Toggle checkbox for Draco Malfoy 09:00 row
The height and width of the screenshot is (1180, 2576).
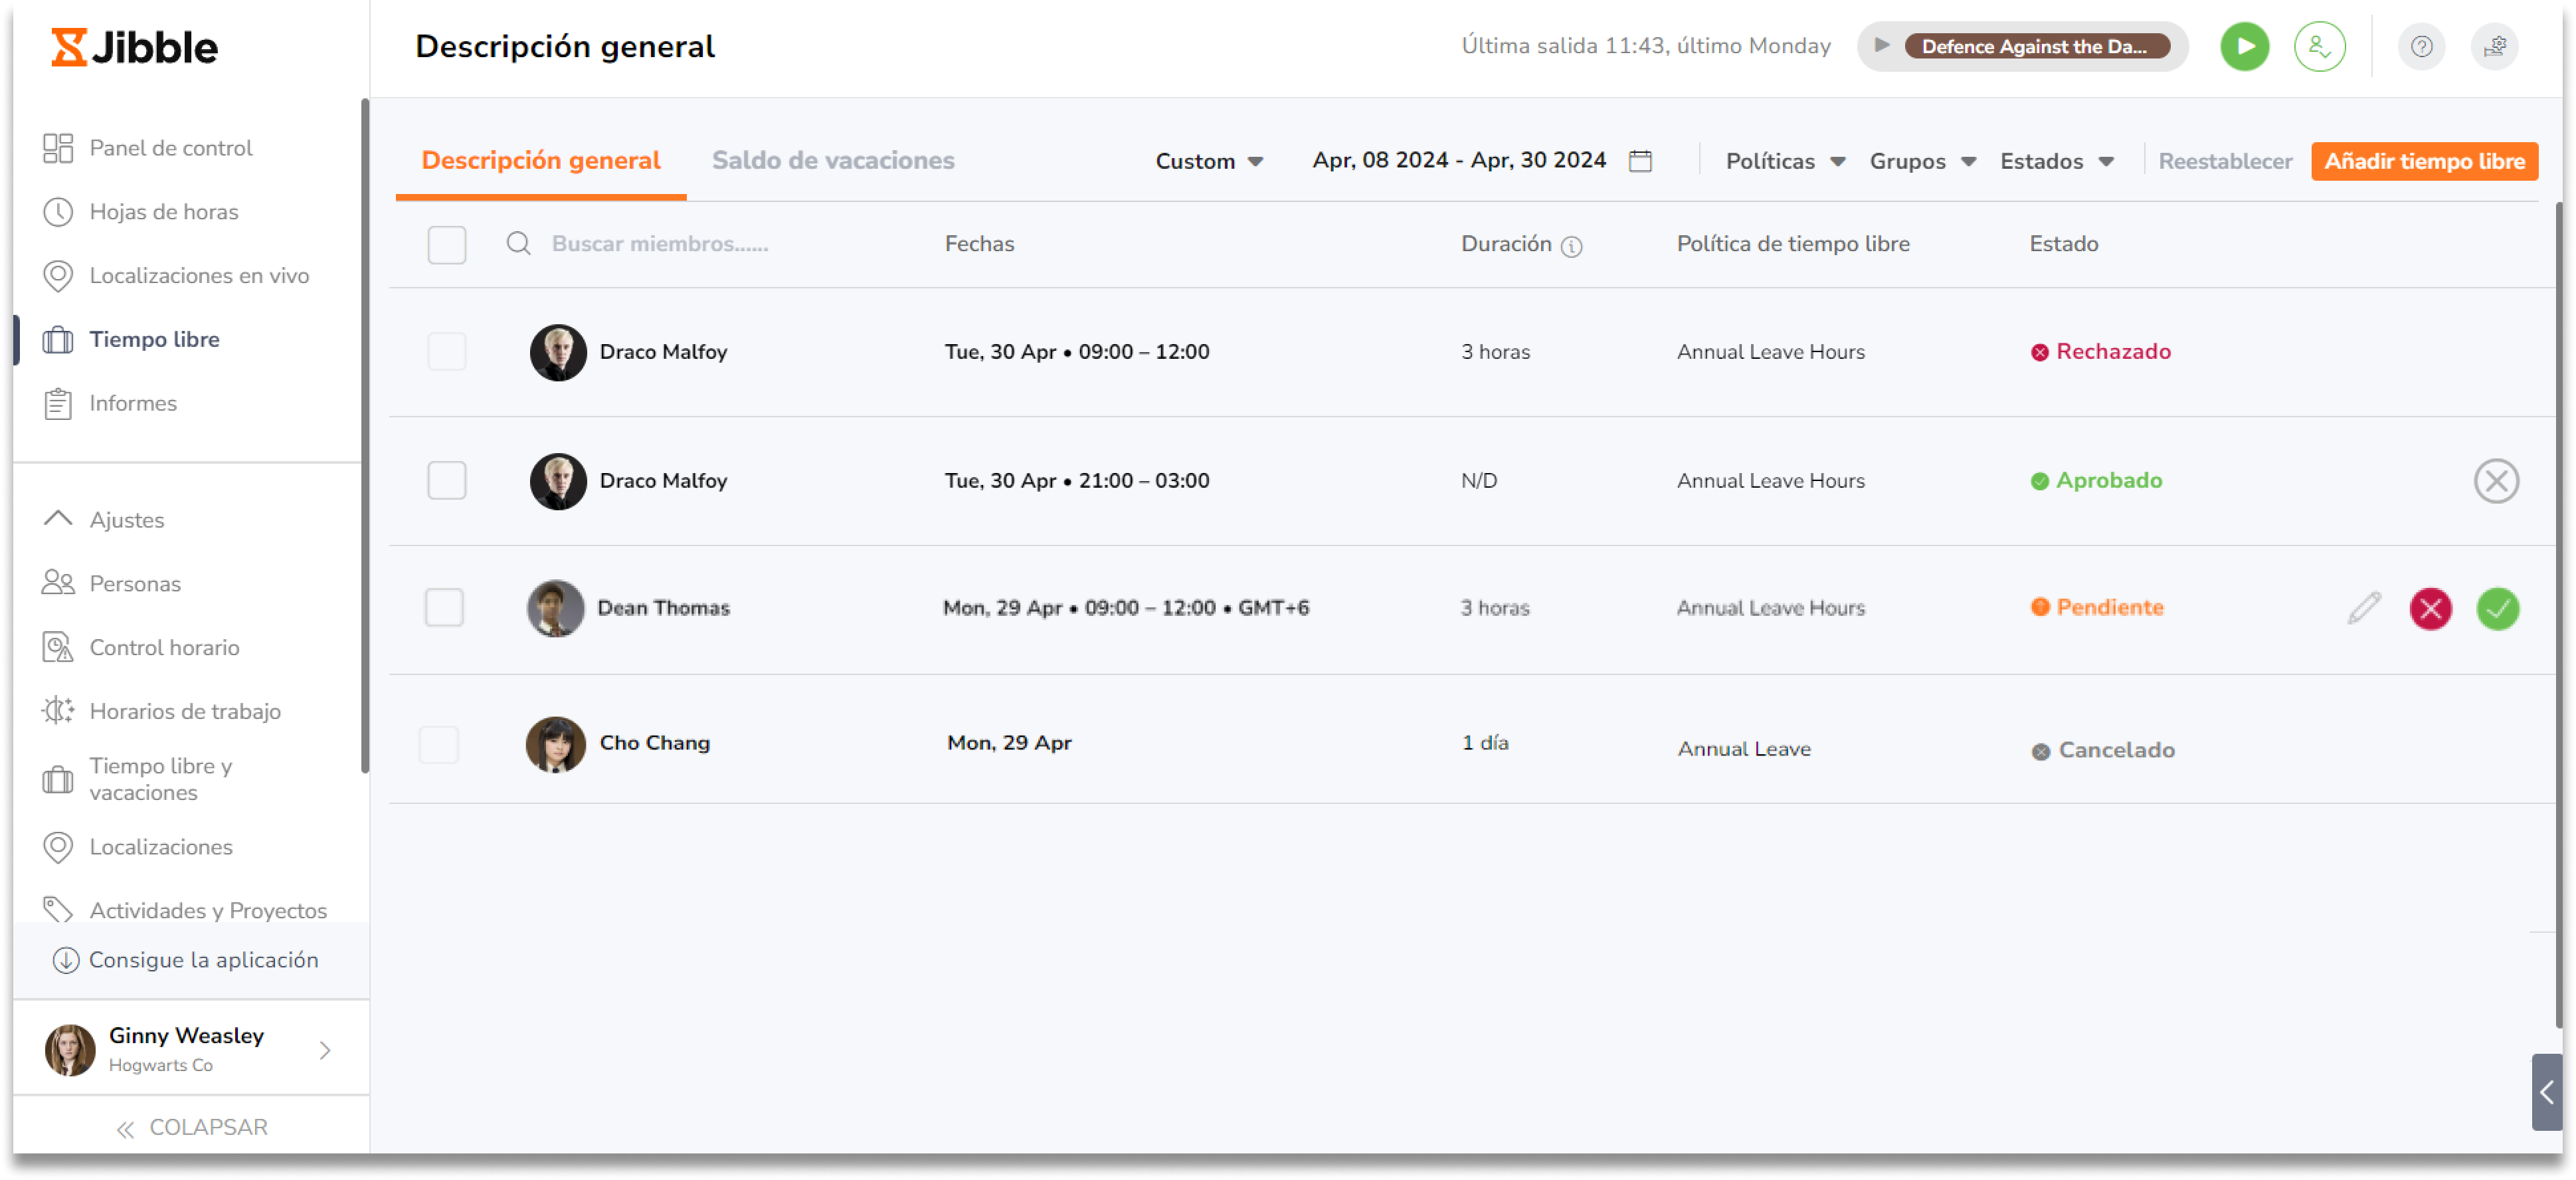click(447, 352)
